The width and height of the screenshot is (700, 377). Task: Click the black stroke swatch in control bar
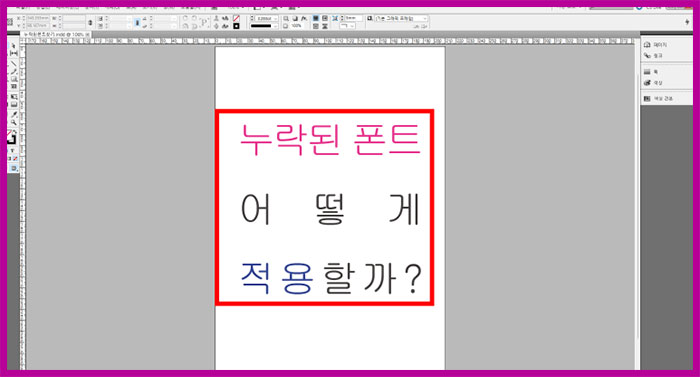pyautogui.click(x=236, y=26)
